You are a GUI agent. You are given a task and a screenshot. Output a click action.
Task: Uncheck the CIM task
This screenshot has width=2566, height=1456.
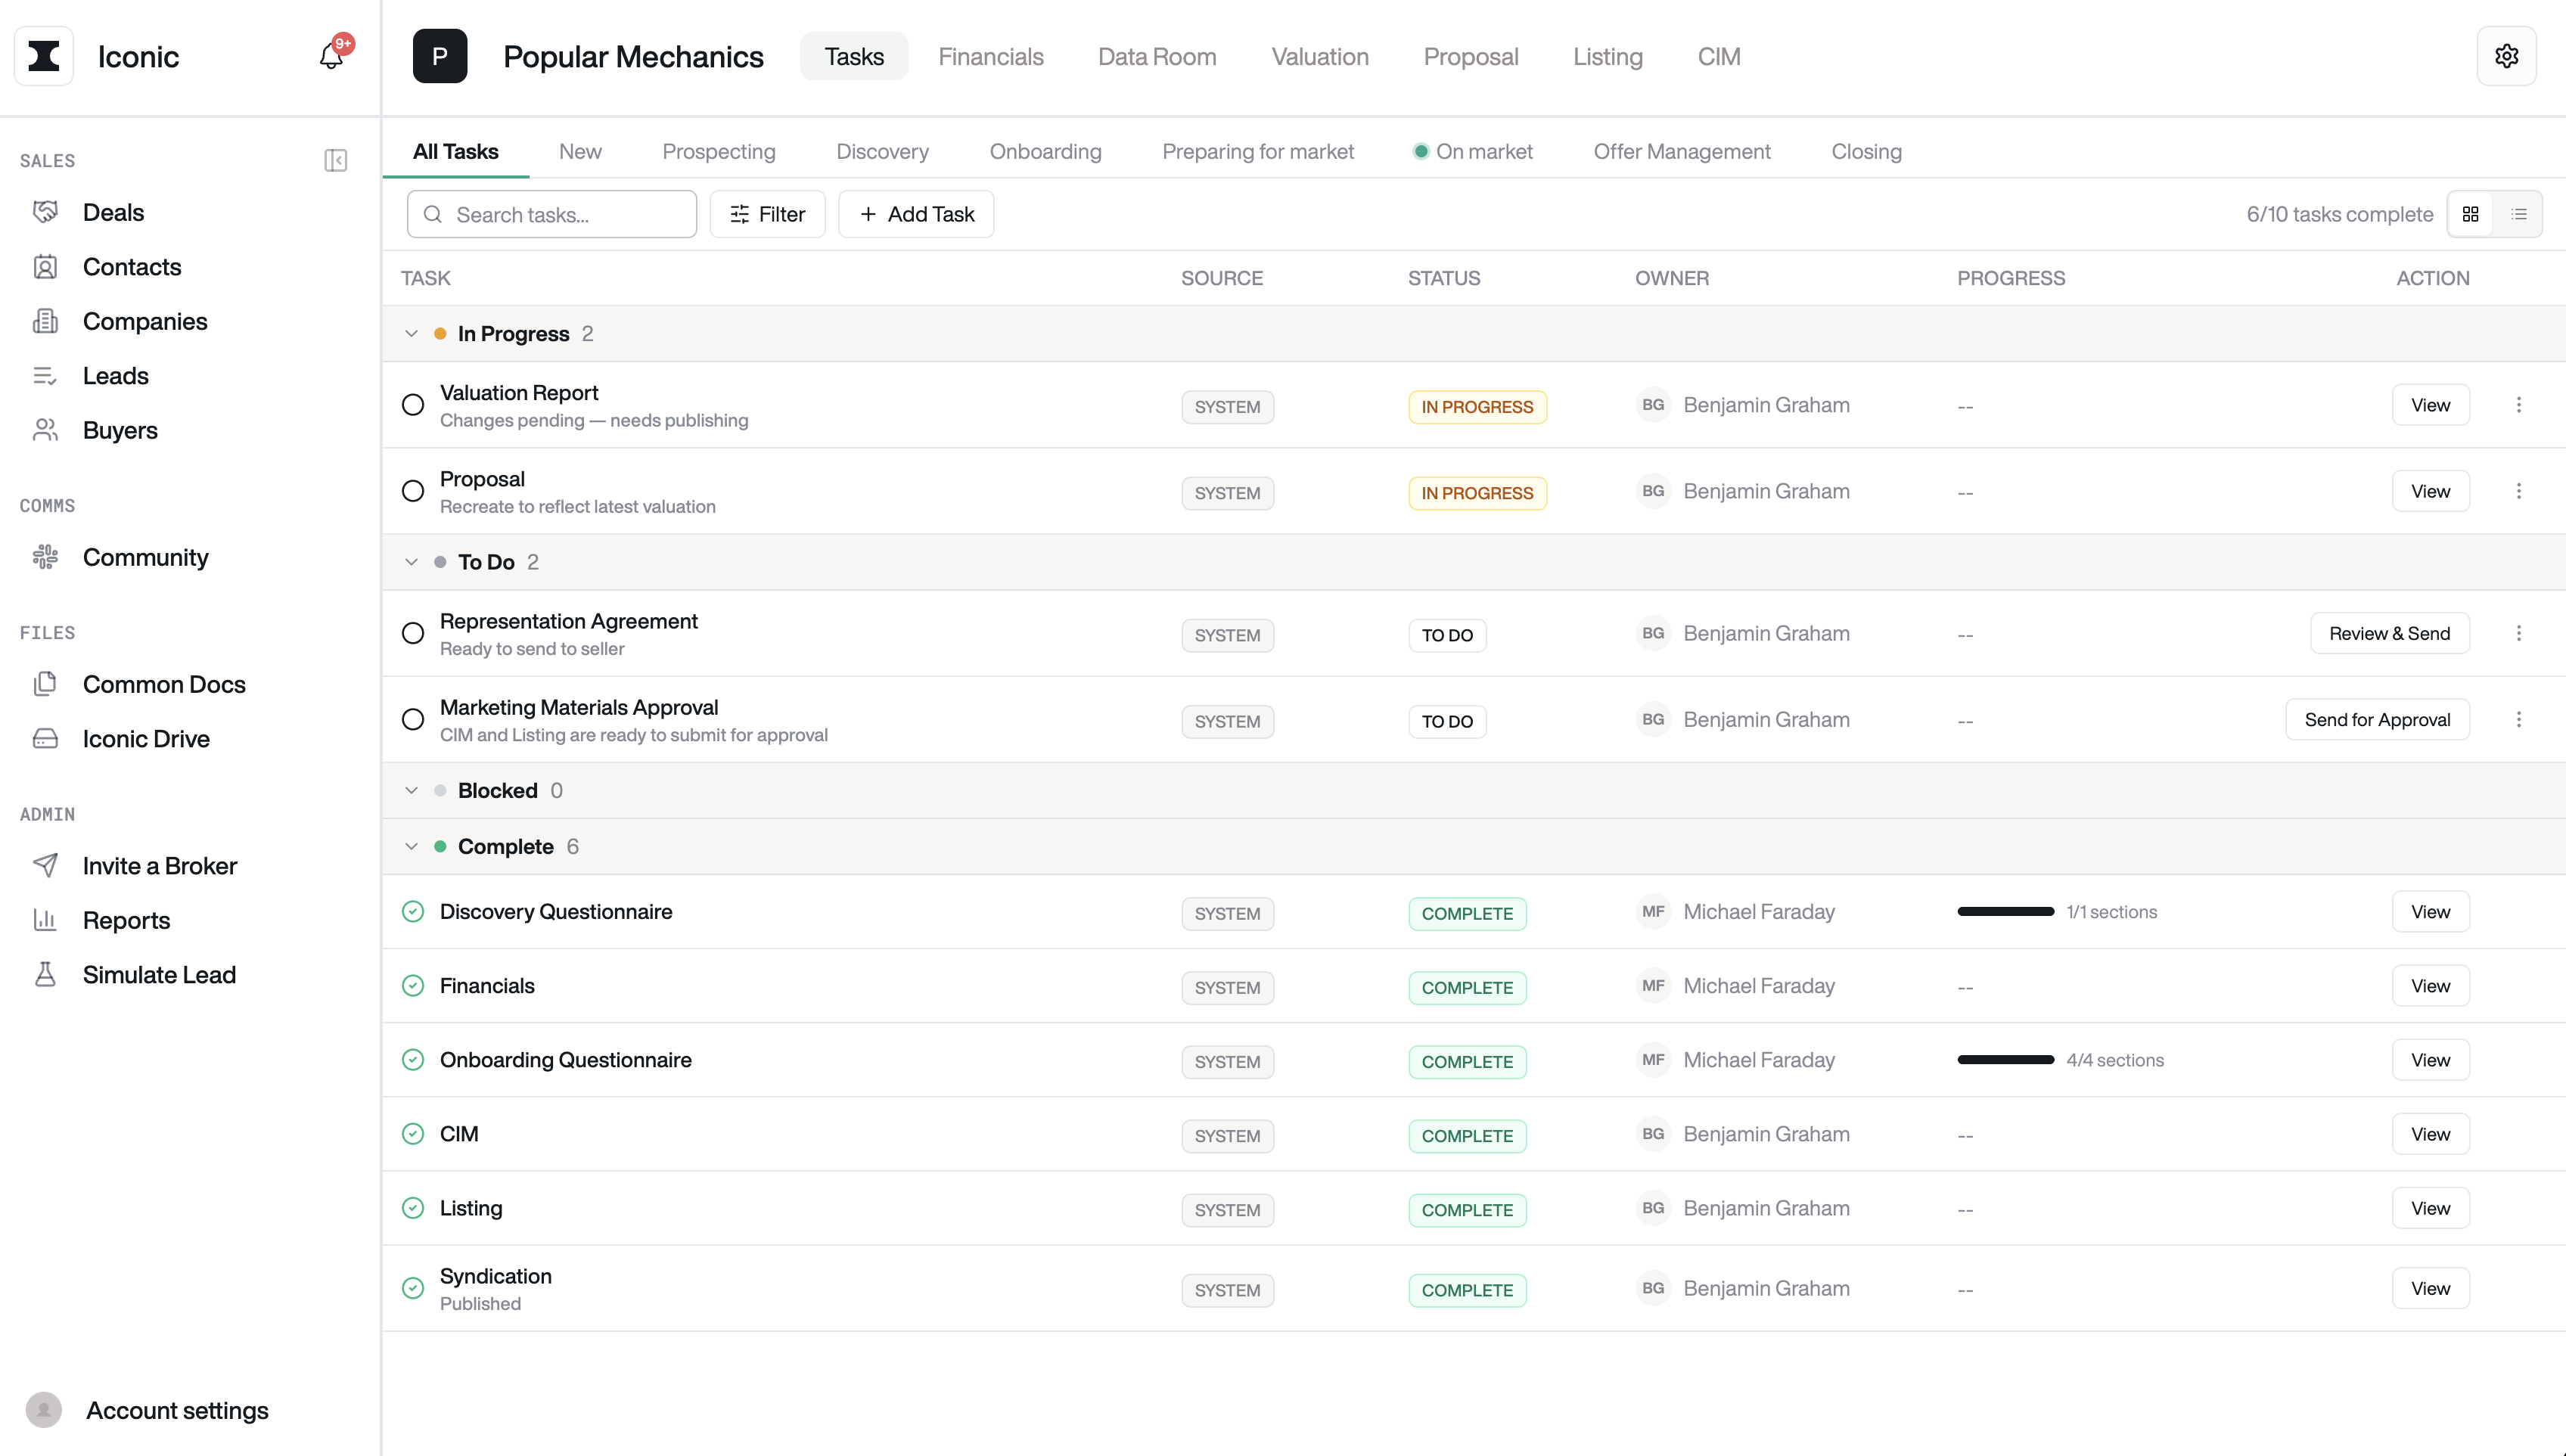(413, 1133)
